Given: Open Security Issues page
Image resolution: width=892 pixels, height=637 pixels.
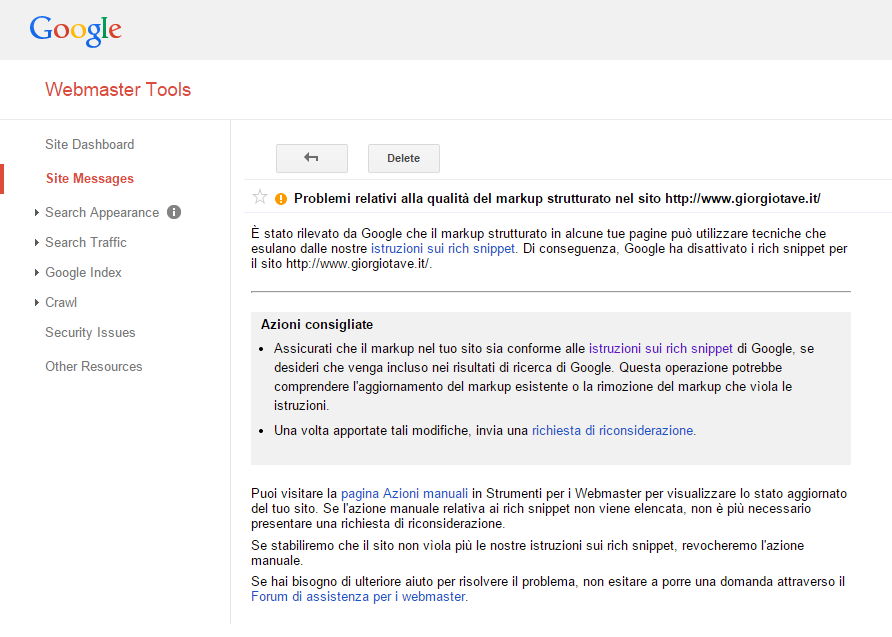Looking at the screenshot, I should click(90, 332).
